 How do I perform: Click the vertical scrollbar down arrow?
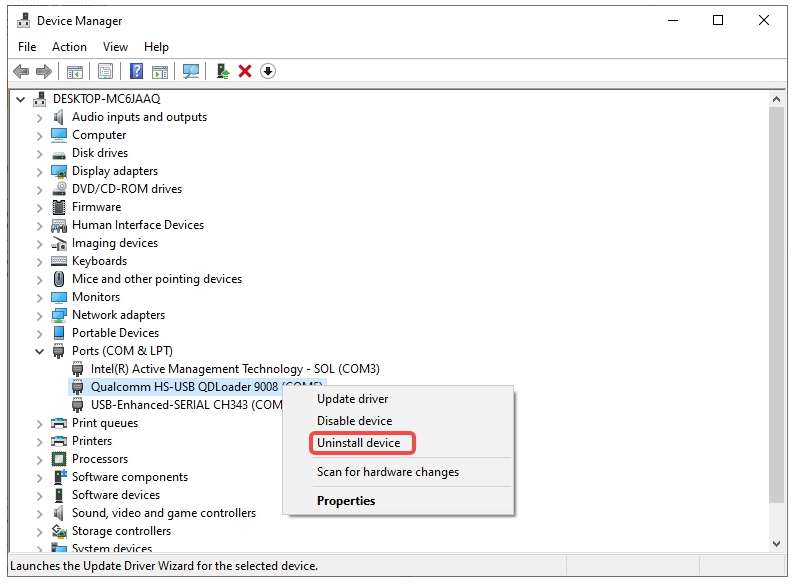click(776, 542)
